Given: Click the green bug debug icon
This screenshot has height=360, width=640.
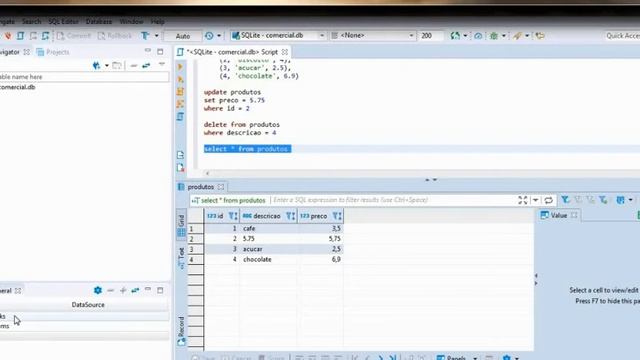Looking at the screenshot, I should [494, 36].
